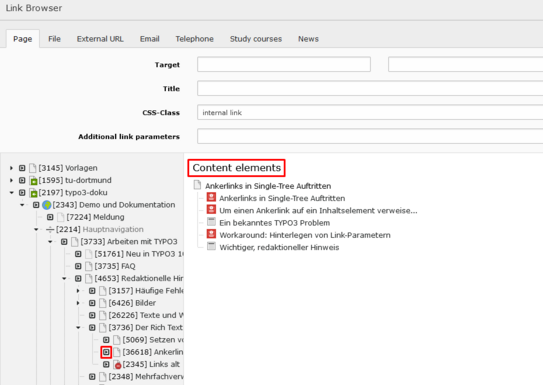Collapse the [2197] typo3-doku node

tap(11, 192)
